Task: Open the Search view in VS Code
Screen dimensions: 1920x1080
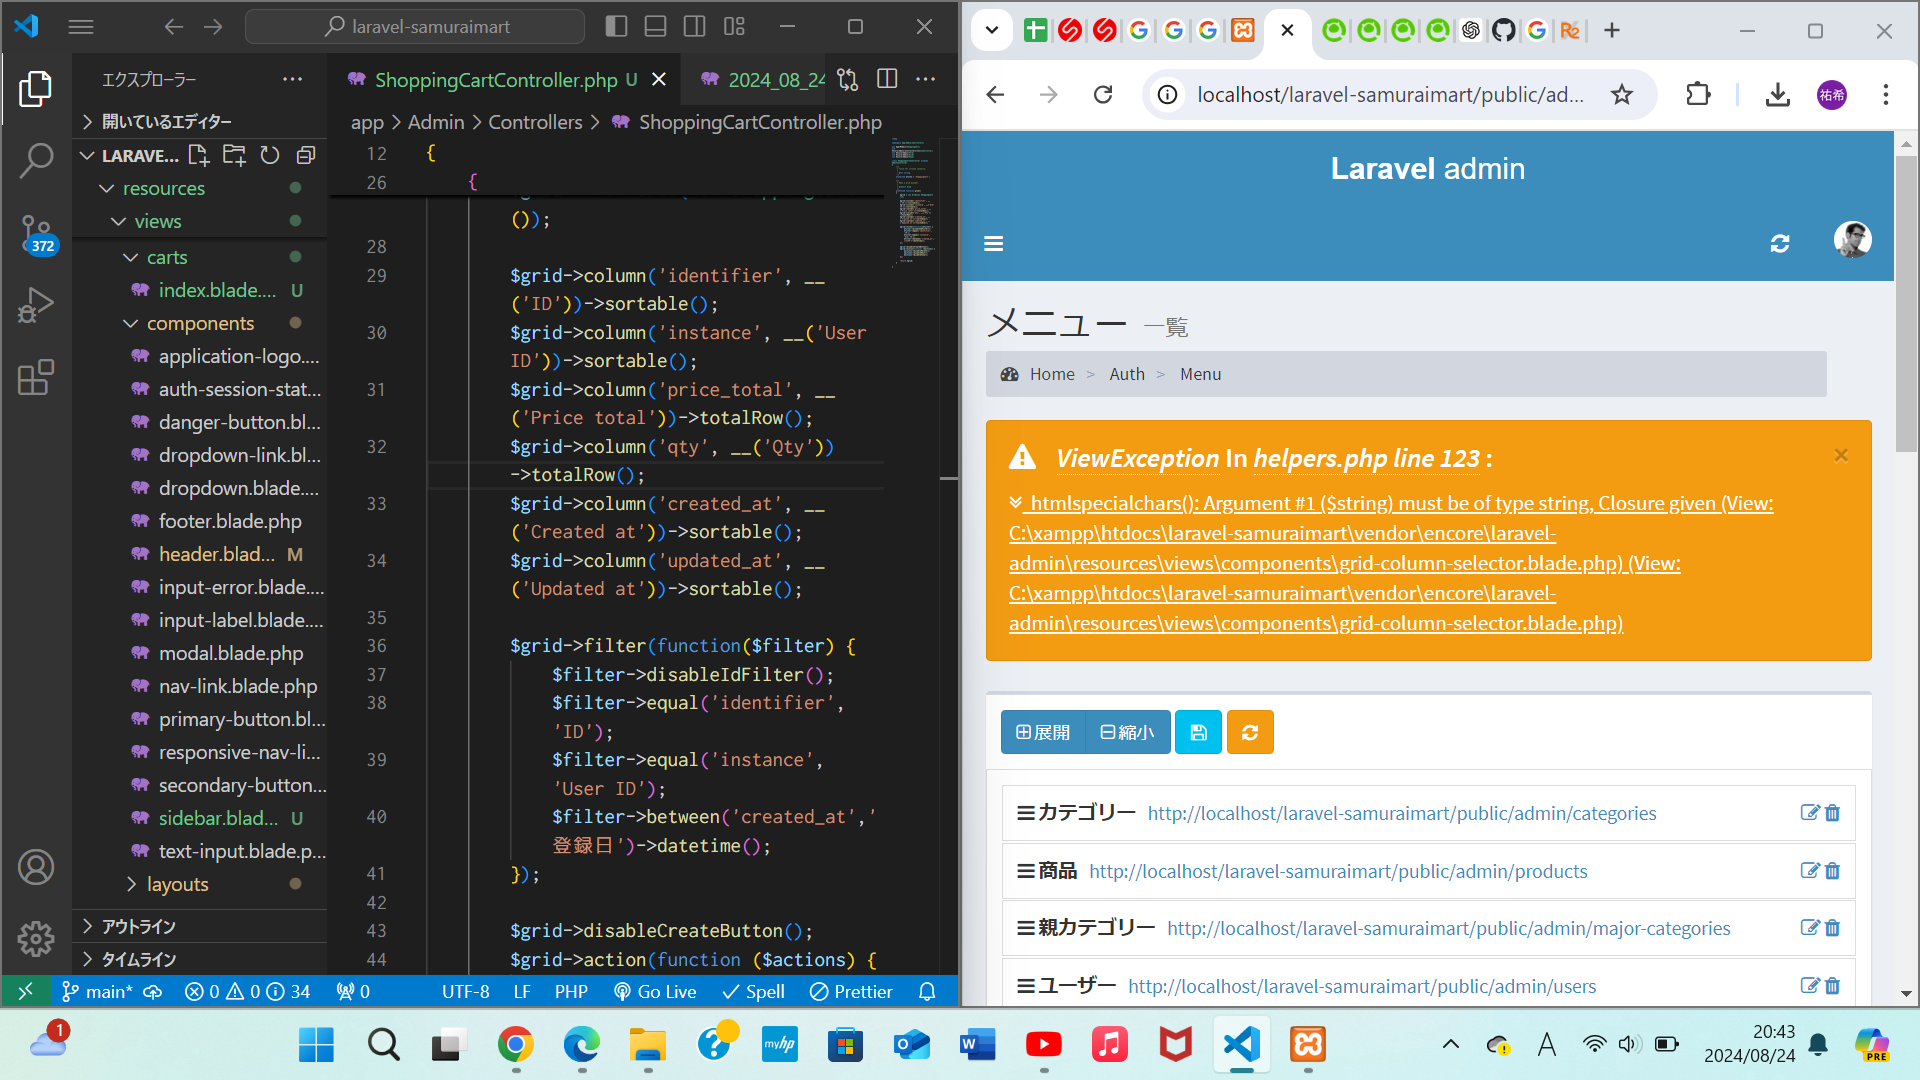Action: pyautogui.click(x=36, y=160)
